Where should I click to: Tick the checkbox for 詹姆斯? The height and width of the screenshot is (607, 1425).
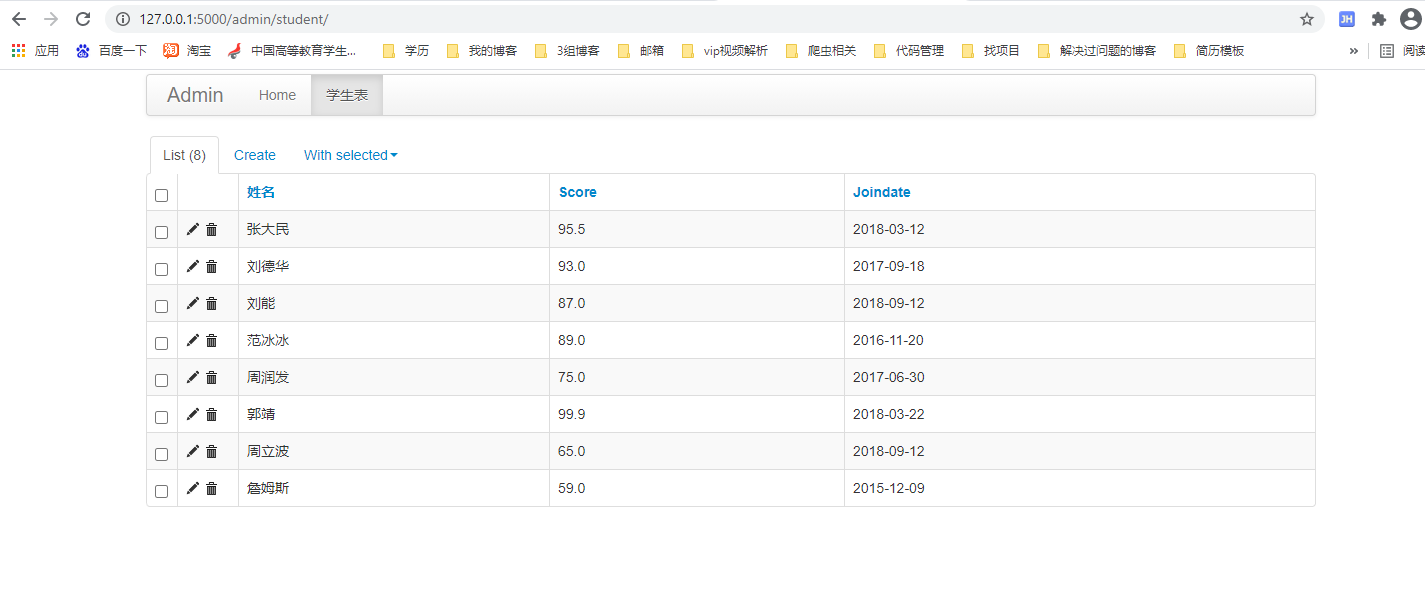161,491
